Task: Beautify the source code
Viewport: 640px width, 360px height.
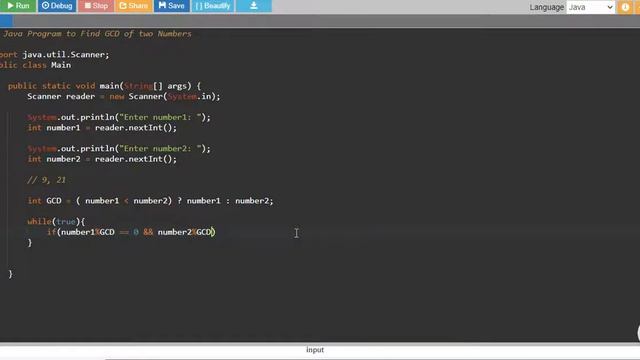Action: coord(213,6)
